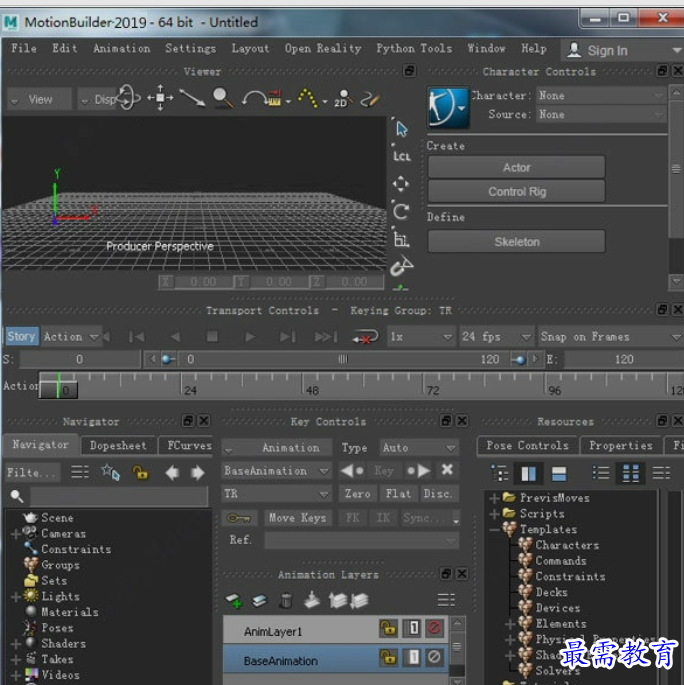Activate the scale tool beside viewer
The image size is (684, 685).
coord(401,239)
